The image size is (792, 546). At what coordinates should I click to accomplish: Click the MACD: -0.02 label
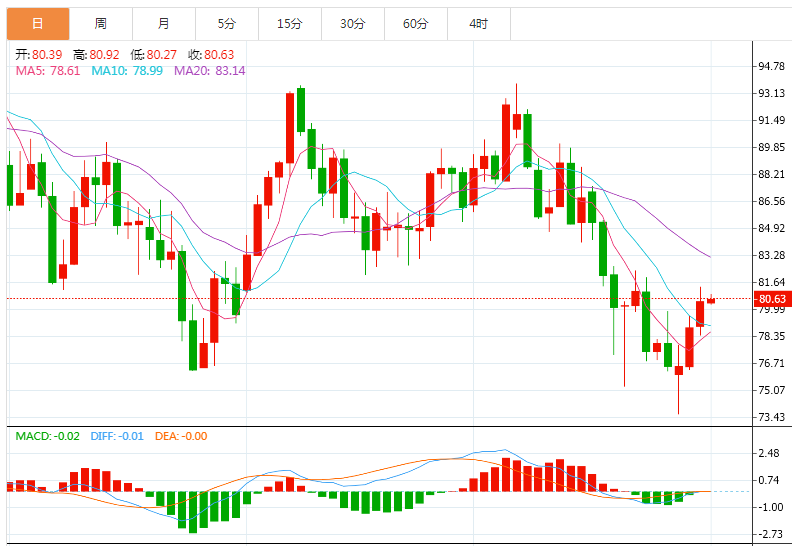tap(47, 436)
